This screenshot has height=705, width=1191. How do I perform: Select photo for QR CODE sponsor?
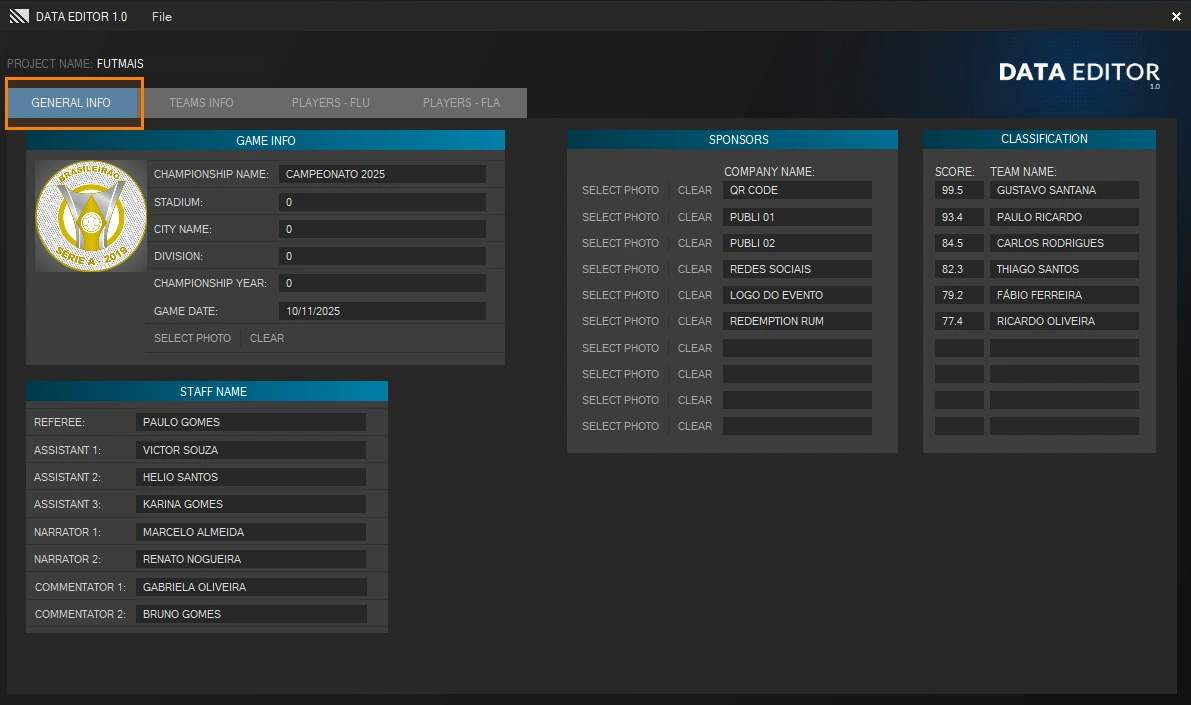[x=620, y=190]
